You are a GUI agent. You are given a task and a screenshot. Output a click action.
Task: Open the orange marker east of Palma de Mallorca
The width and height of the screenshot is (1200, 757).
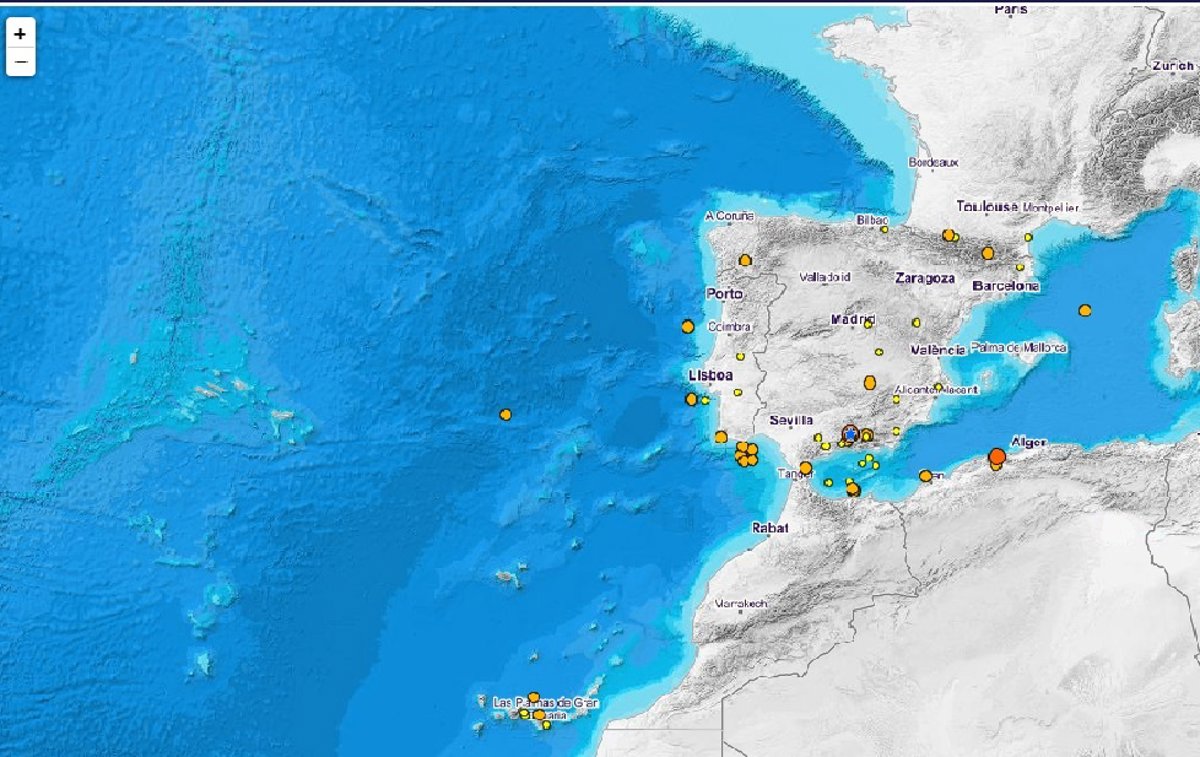[1084, 310]
